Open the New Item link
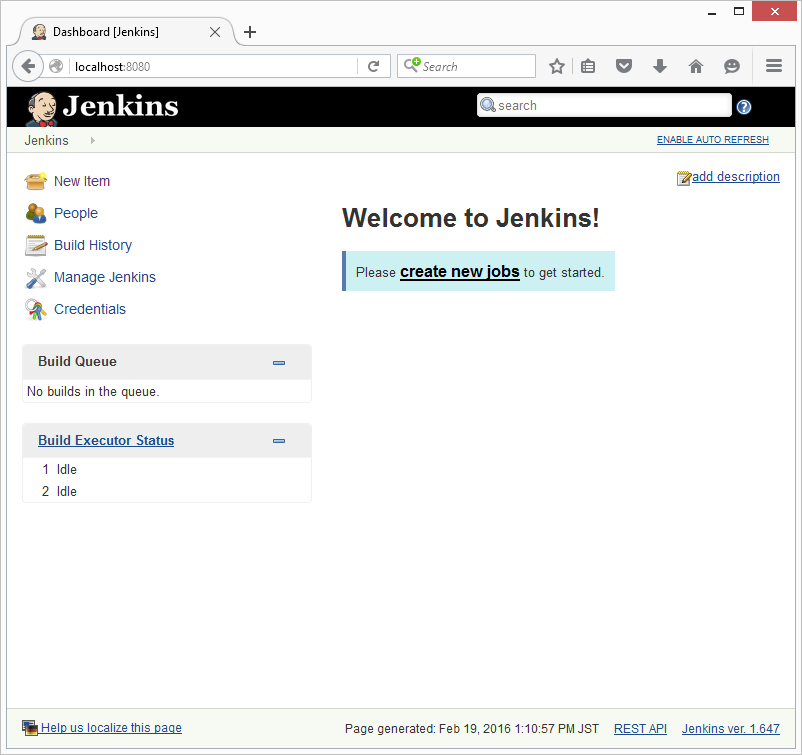This screenshot has height=755, width=802. tap(82, 181)
